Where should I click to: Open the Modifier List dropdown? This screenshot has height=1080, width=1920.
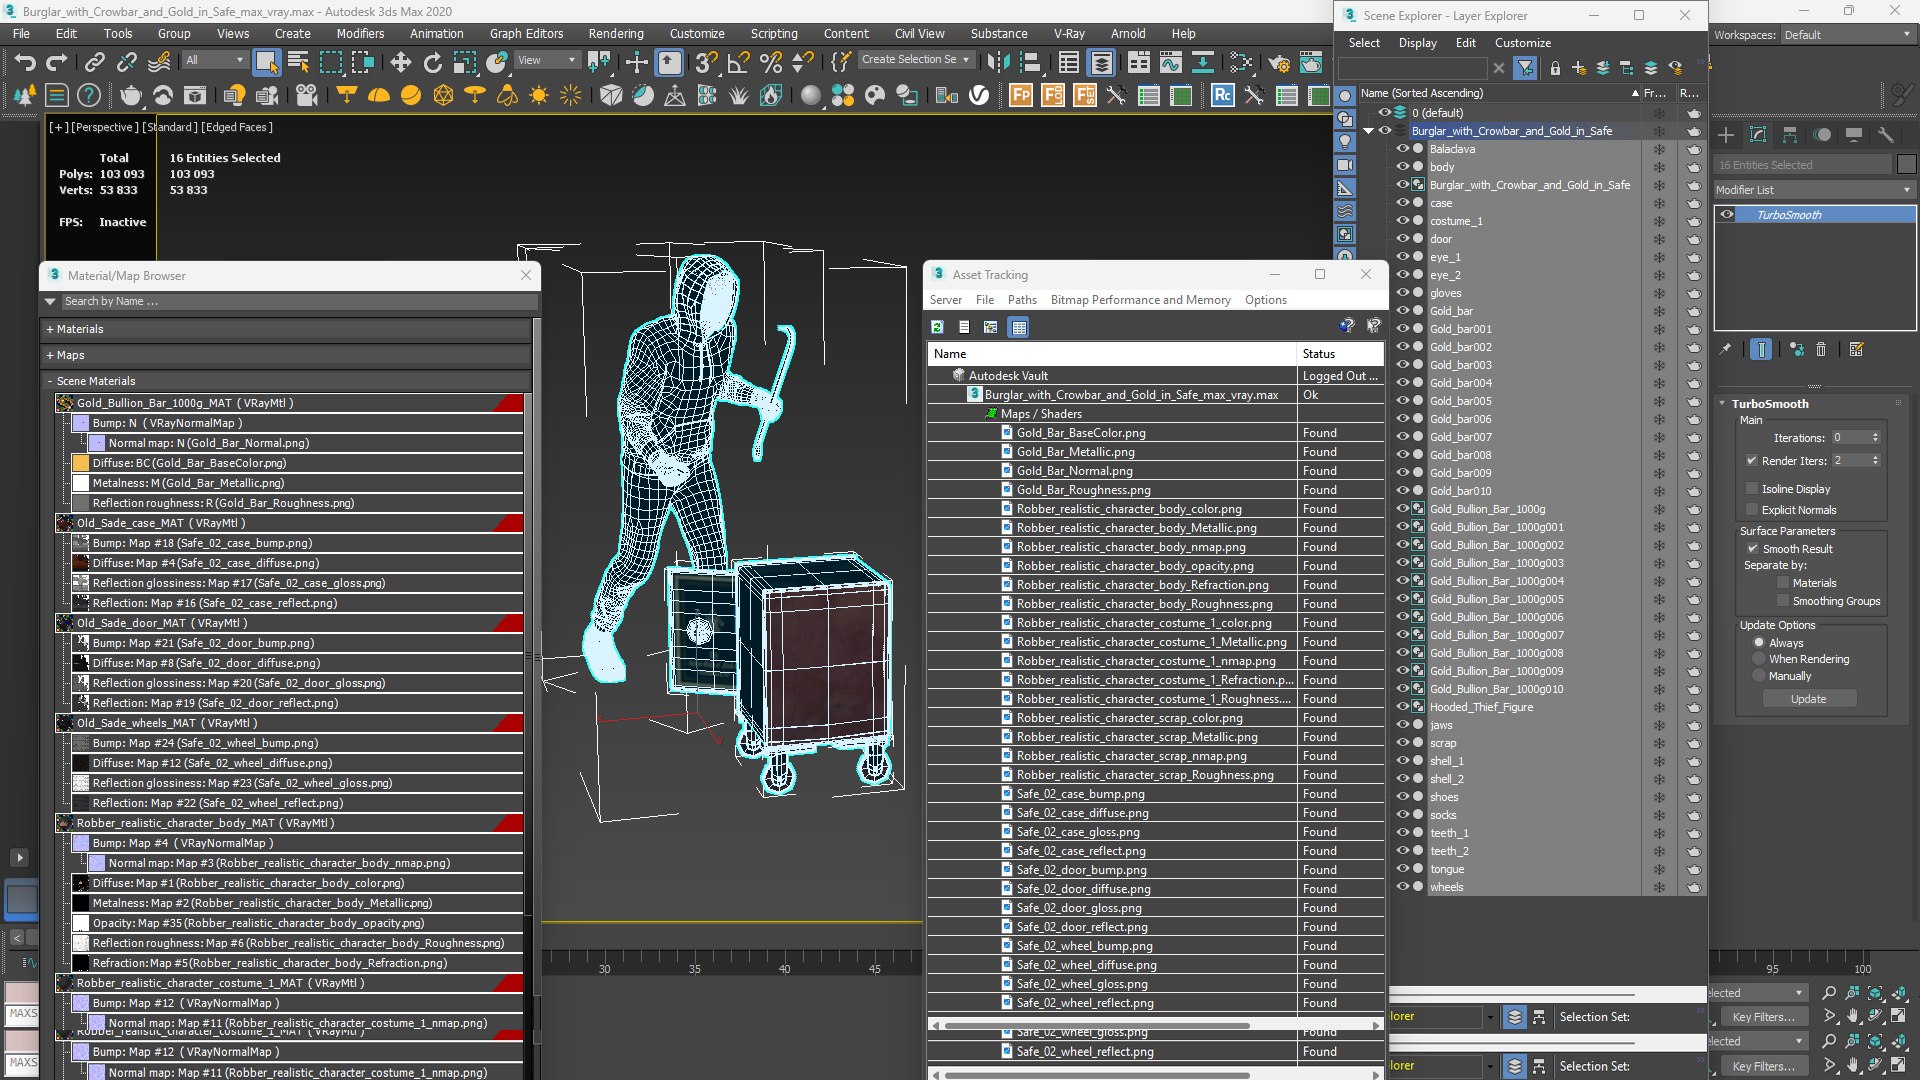[x=1814, y=190]
